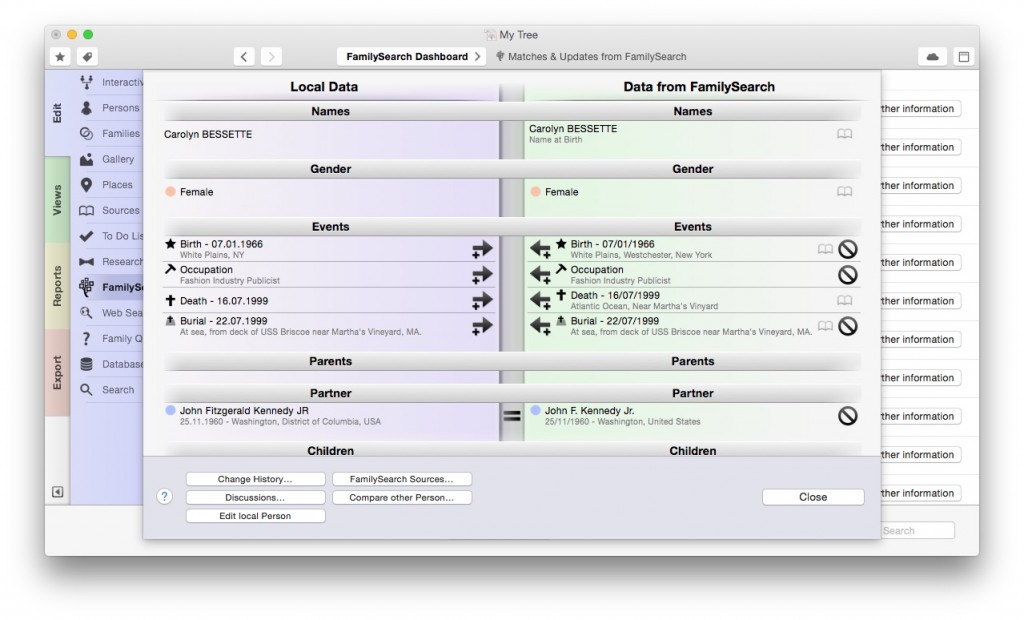The image size is (1024, 620).
Task: Click the Search field in the main window
Action: click(917, 530)
